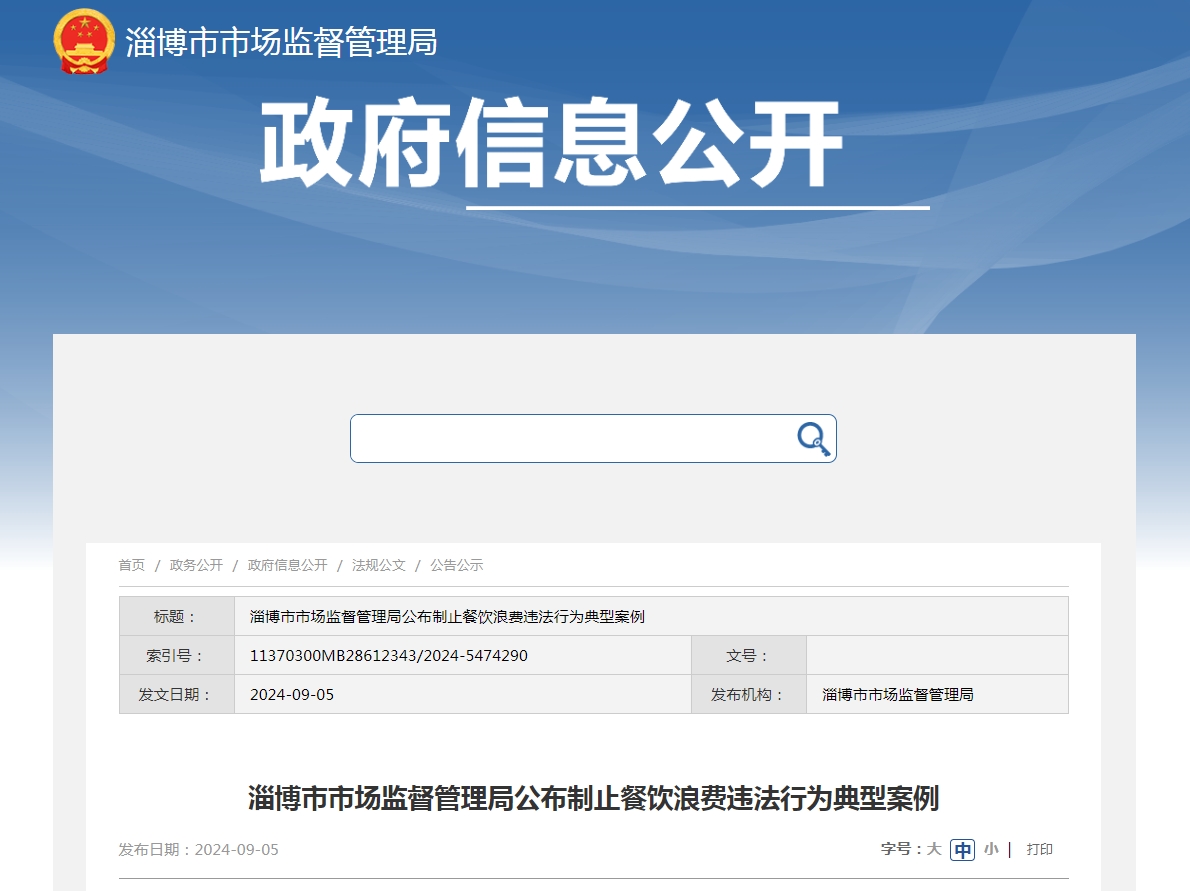
Task: Open 政府信息公开 breadcrumb link
Action: (288, 565)
